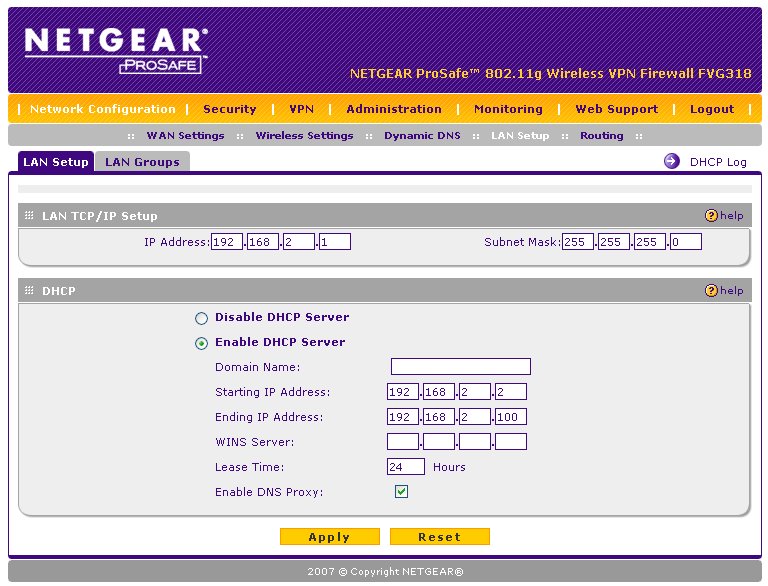Image resolution: width=768 pixels, height=586 pixels.
Task: Open the VPN menu
Action: tap(301, 109)
